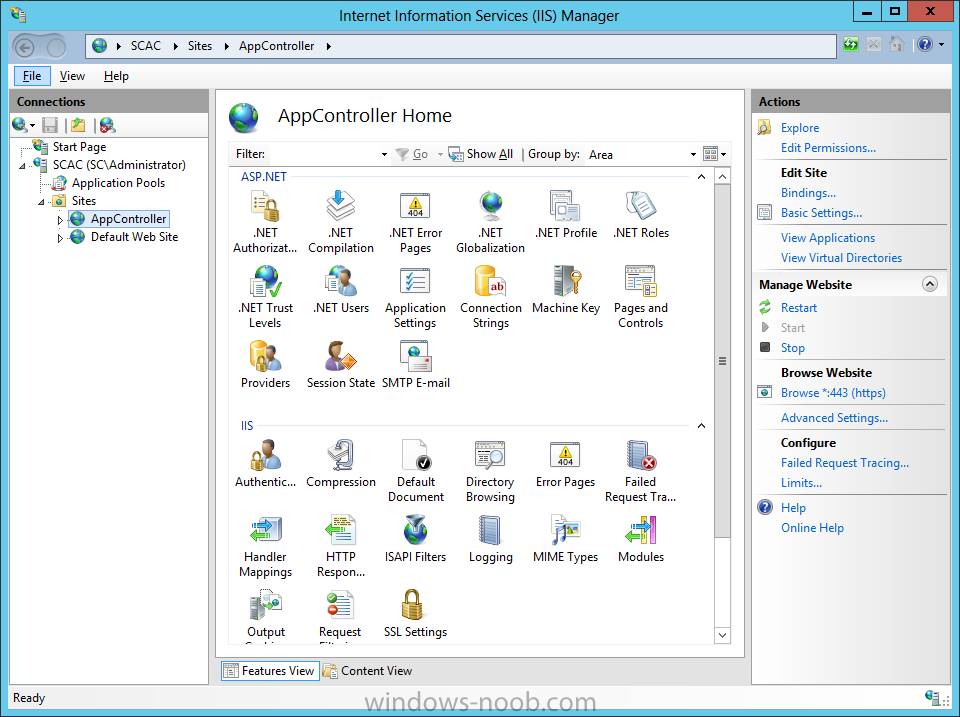Open Application Settings feature
The image size is (960, 717).
pyautogui.click(x=416, y=297)
